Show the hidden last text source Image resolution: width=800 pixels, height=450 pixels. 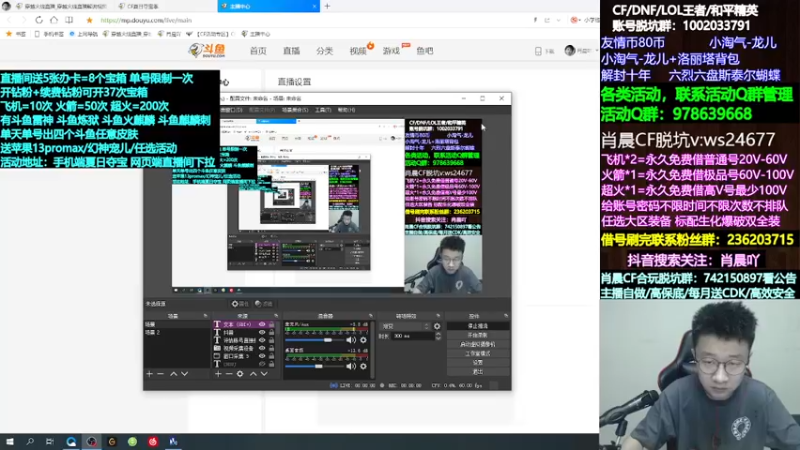262,364
